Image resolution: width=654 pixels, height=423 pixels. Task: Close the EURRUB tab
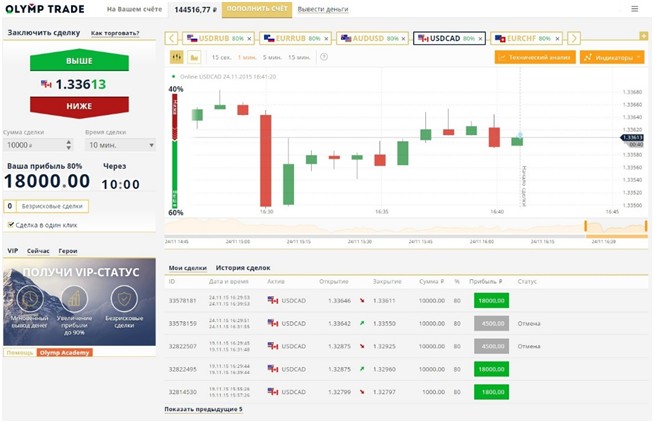point(326,39)
